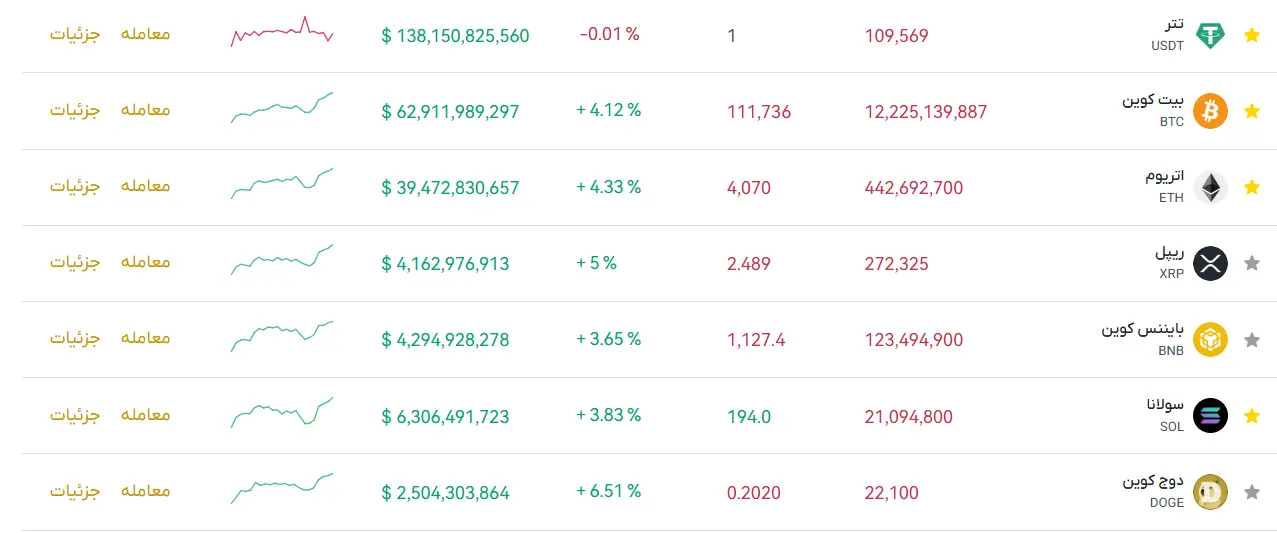
Task: Click the Bitcoin BTC coin icon
Action: pos(1211,111)
